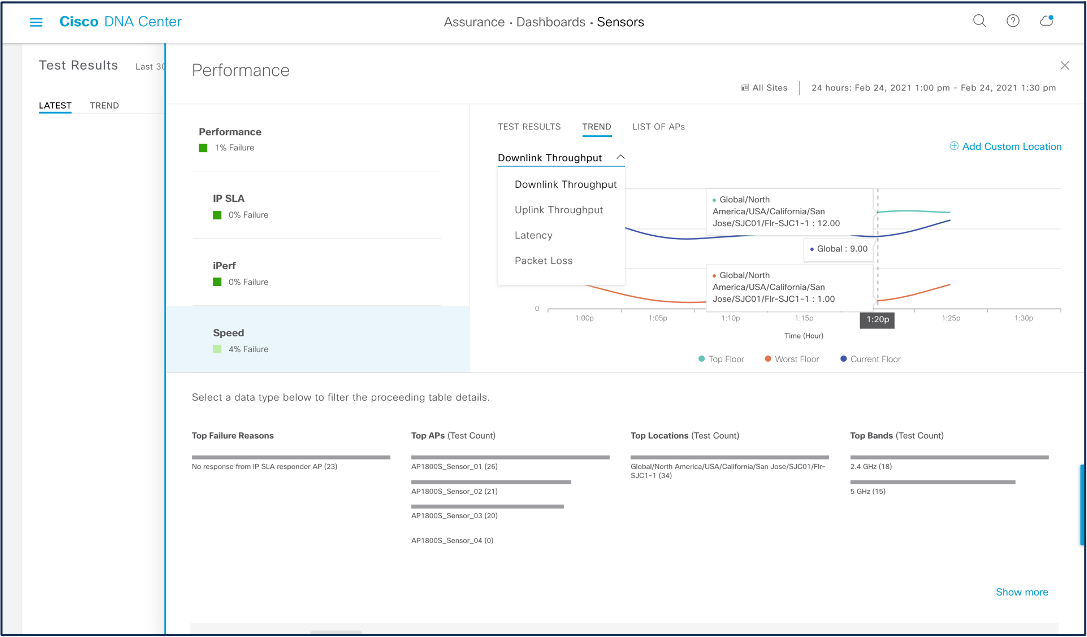Click the Cisco DNA Center logo
Image resolution: width=1087 pixels, height=637 pixels.
click(x=121, y=21)
